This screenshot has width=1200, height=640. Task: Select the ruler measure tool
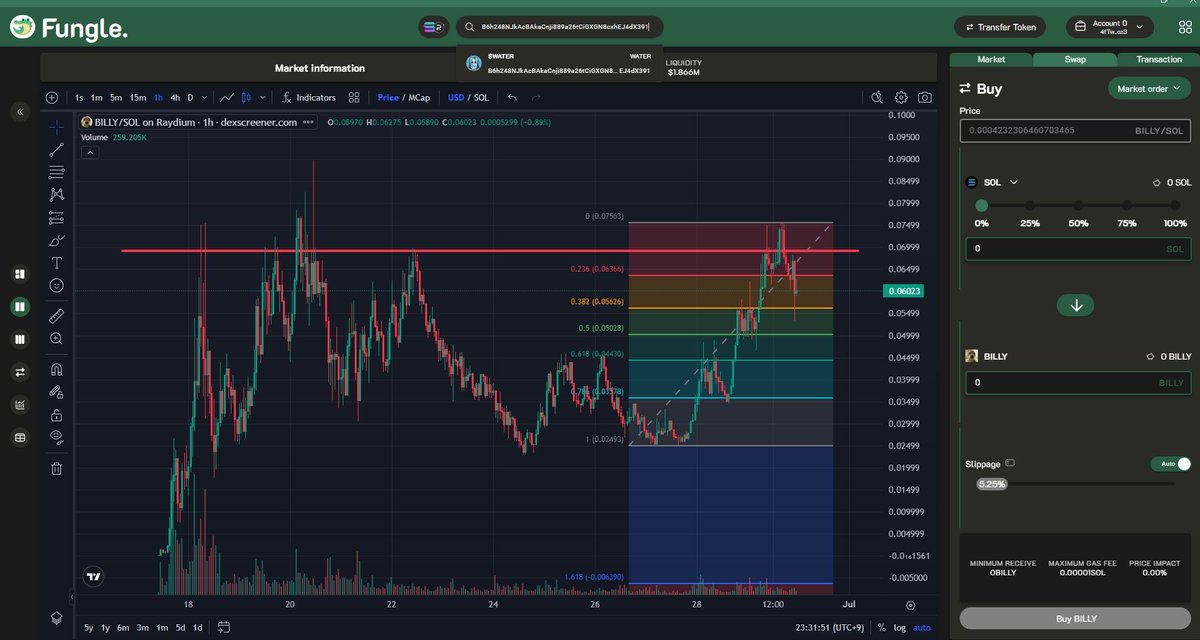pos(57,315)
